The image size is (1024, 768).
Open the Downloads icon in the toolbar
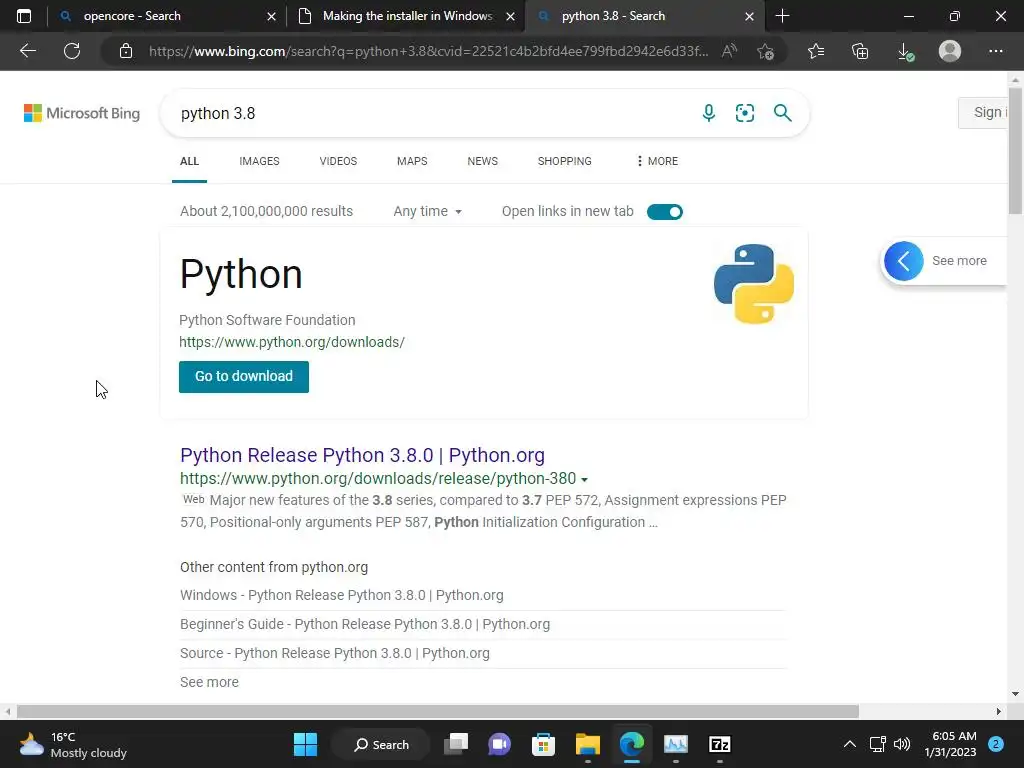pos(905,51)
